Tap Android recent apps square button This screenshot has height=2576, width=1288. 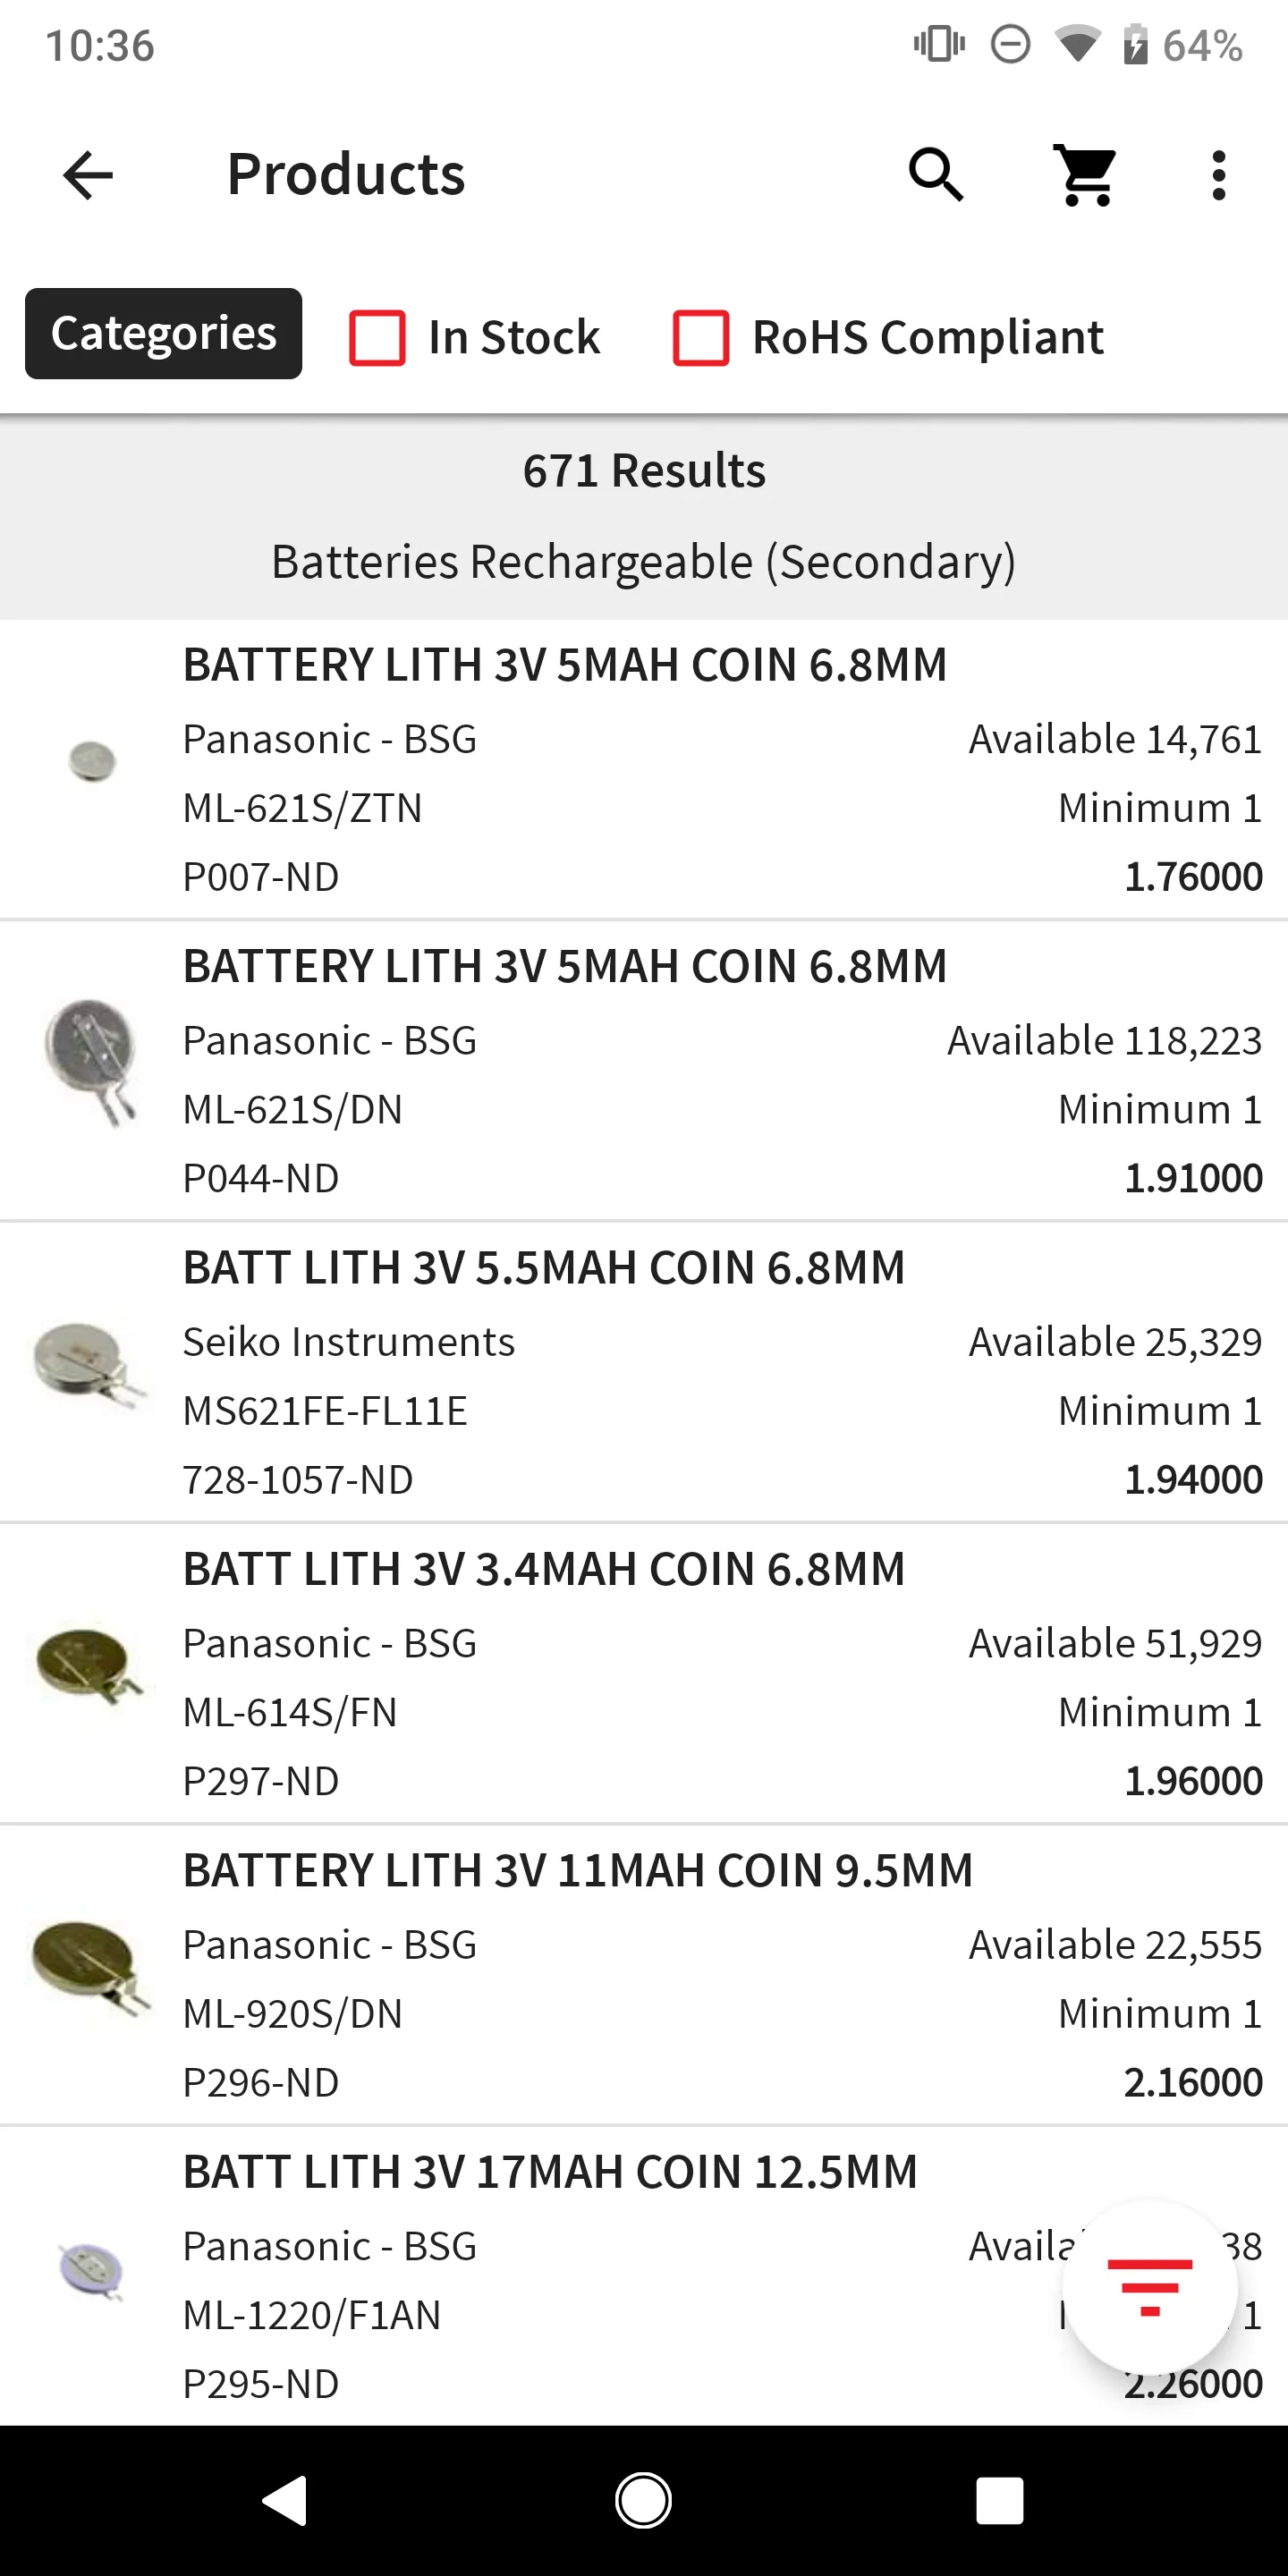pos(1000,2500)
